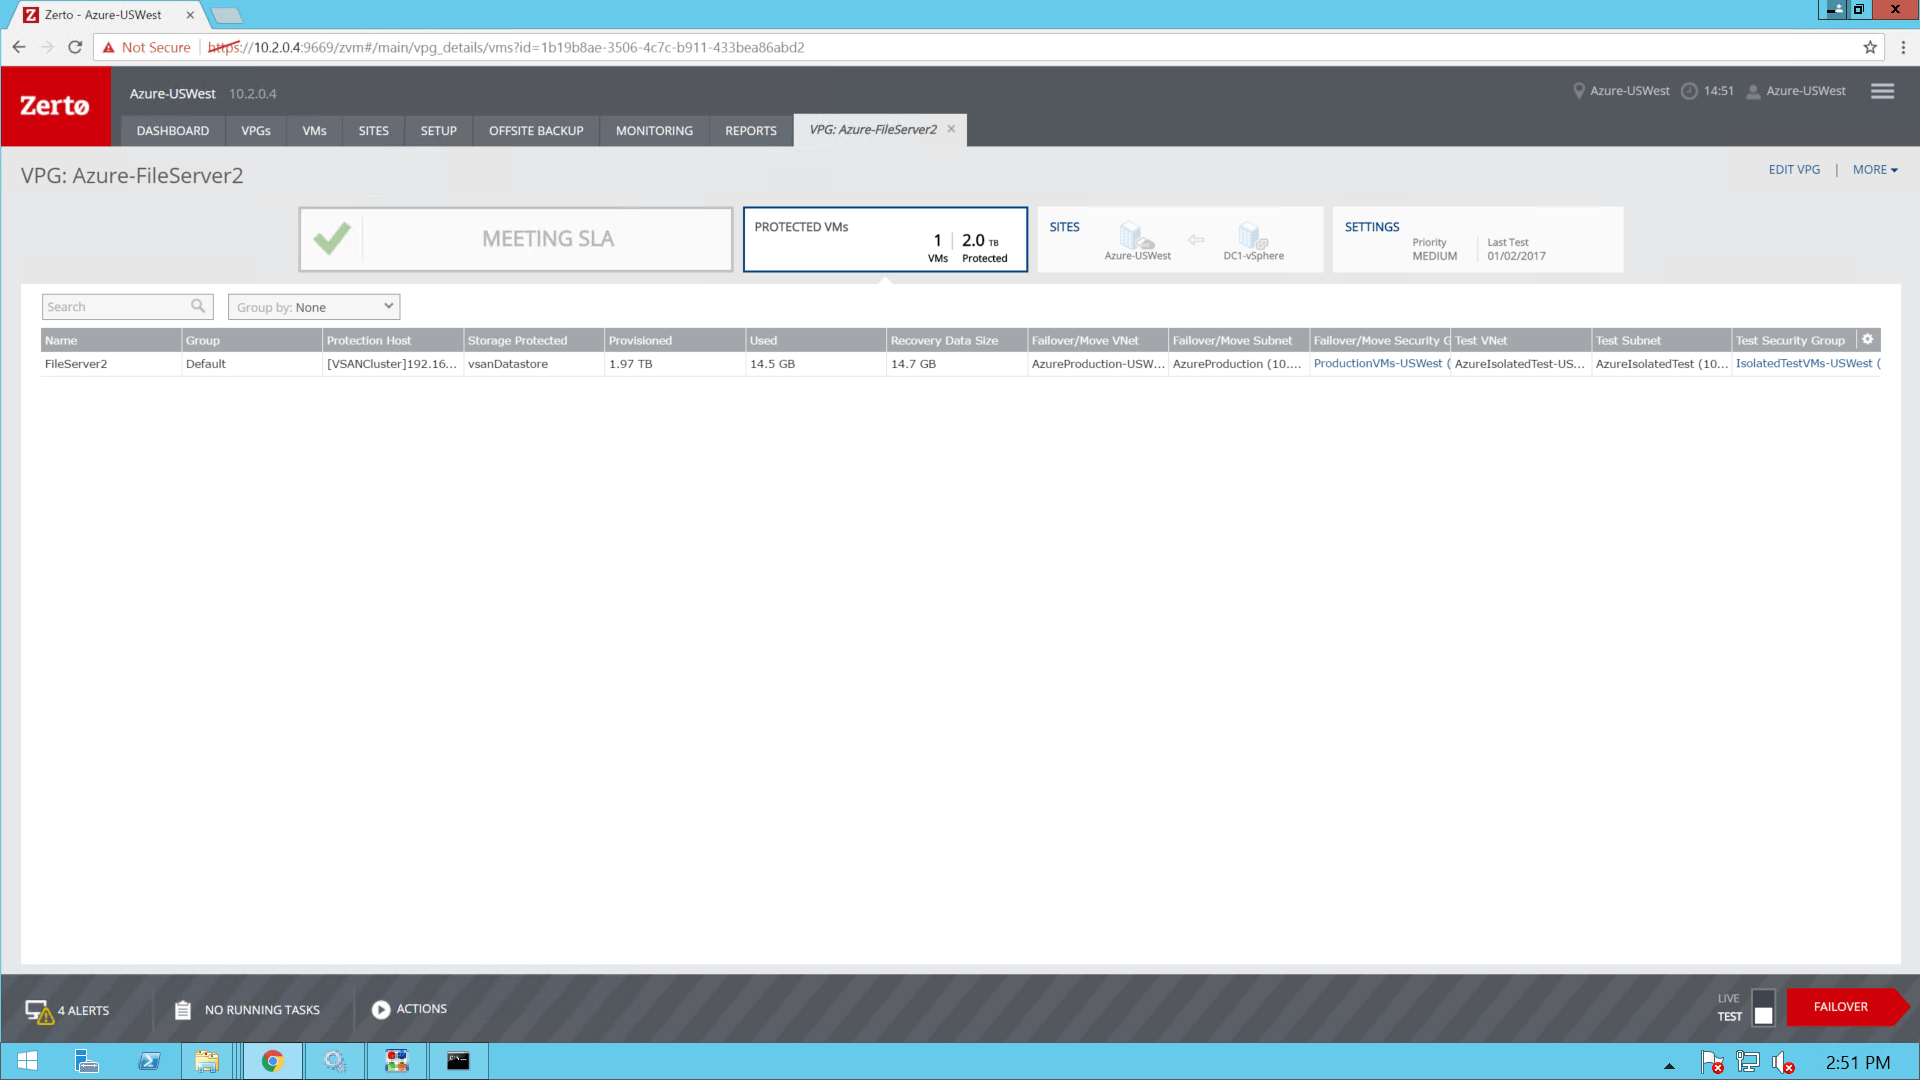
Task: Click the green Meeting SLA checkmark
Action: point(332,238)
